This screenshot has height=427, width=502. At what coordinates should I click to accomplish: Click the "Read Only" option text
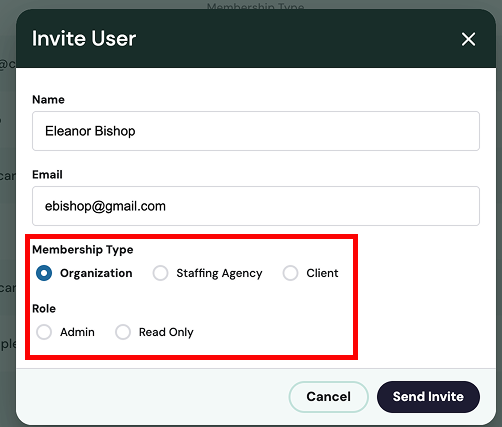click(166, 332)
